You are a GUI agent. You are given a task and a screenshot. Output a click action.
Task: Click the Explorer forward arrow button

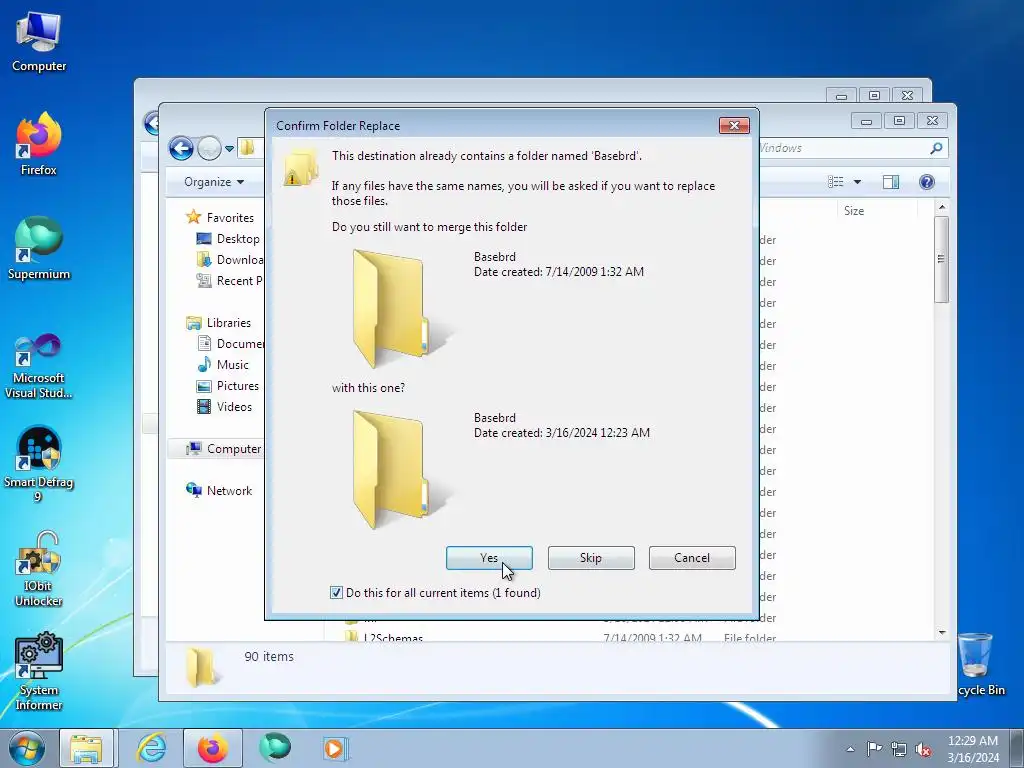[x=209, y=148]
